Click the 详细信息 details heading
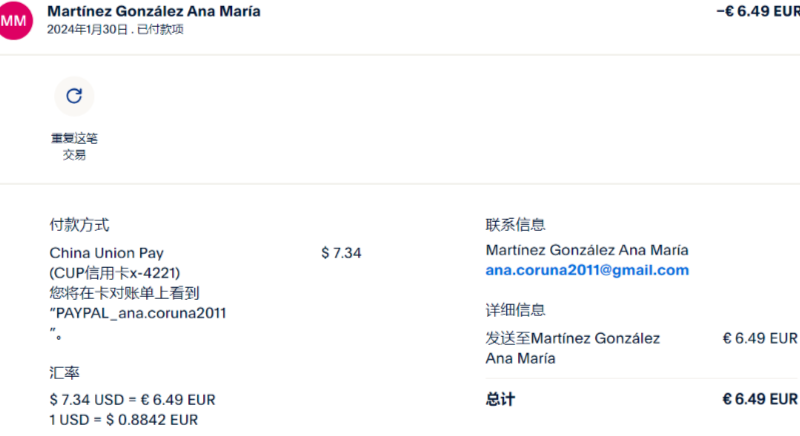Screen dimensions: 800x436 [x=515, y=310]
